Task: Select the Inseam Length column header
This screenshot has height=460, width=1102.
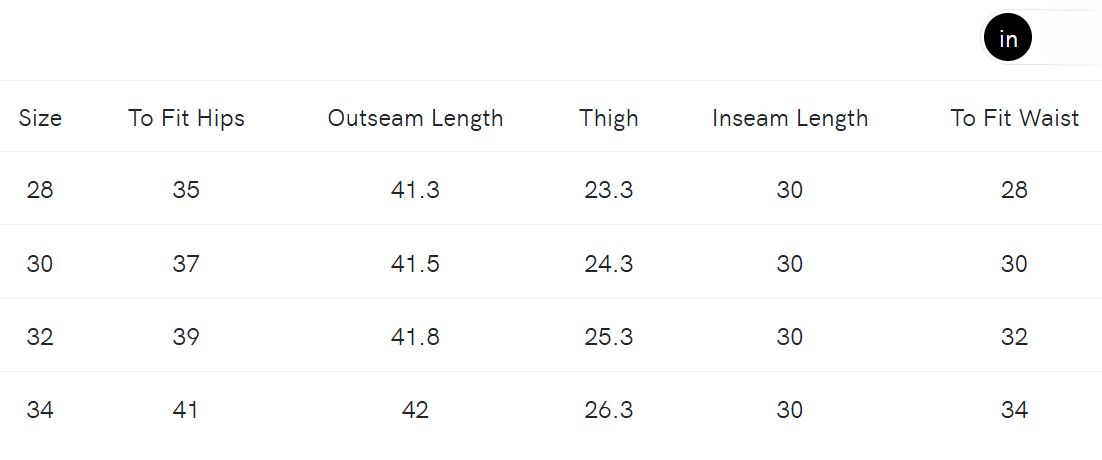Action: (790, 118)
